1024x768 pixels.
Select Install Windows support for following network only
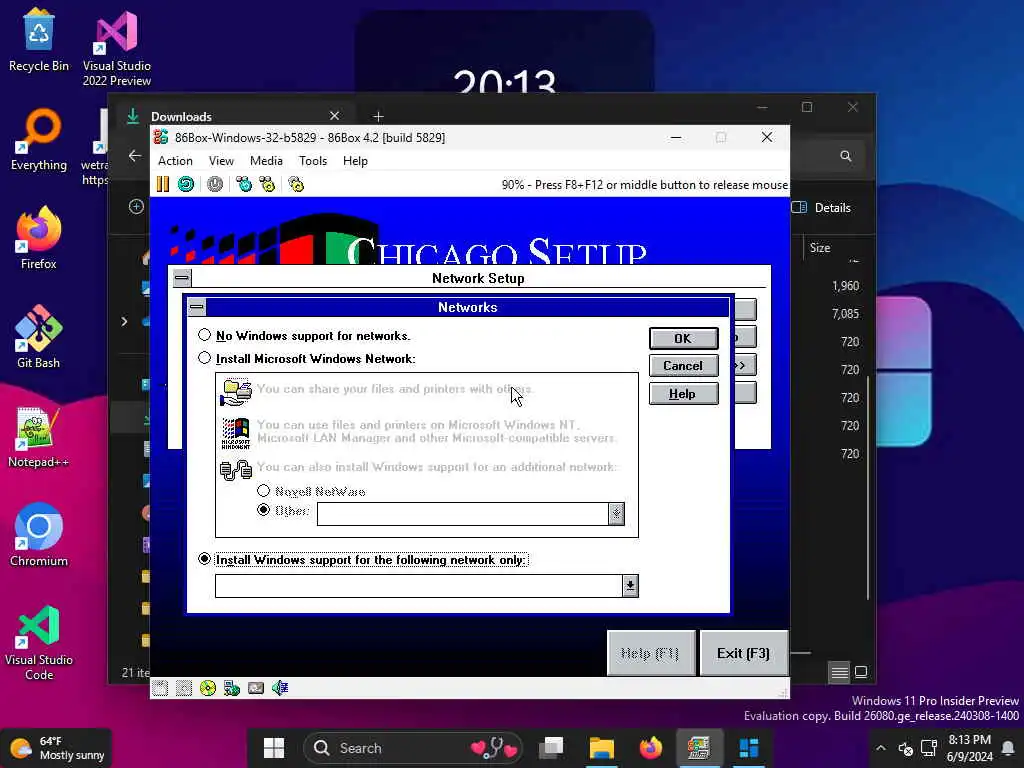204,559
